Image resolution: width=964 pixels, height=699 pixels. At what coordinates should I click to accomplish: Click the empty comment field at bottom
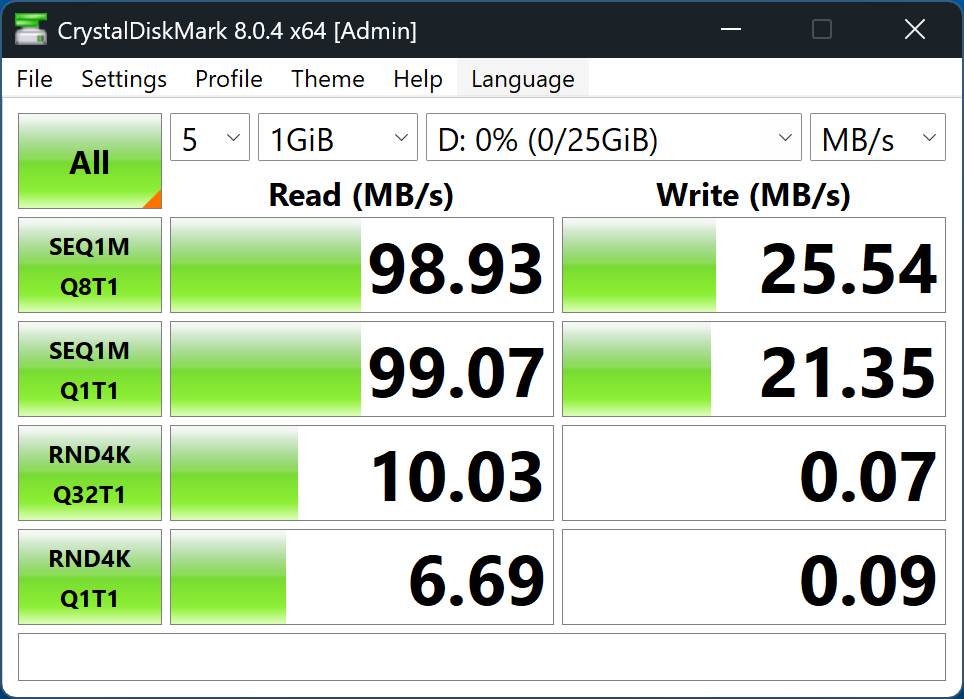pyautogui.click(x=481, y=657)
